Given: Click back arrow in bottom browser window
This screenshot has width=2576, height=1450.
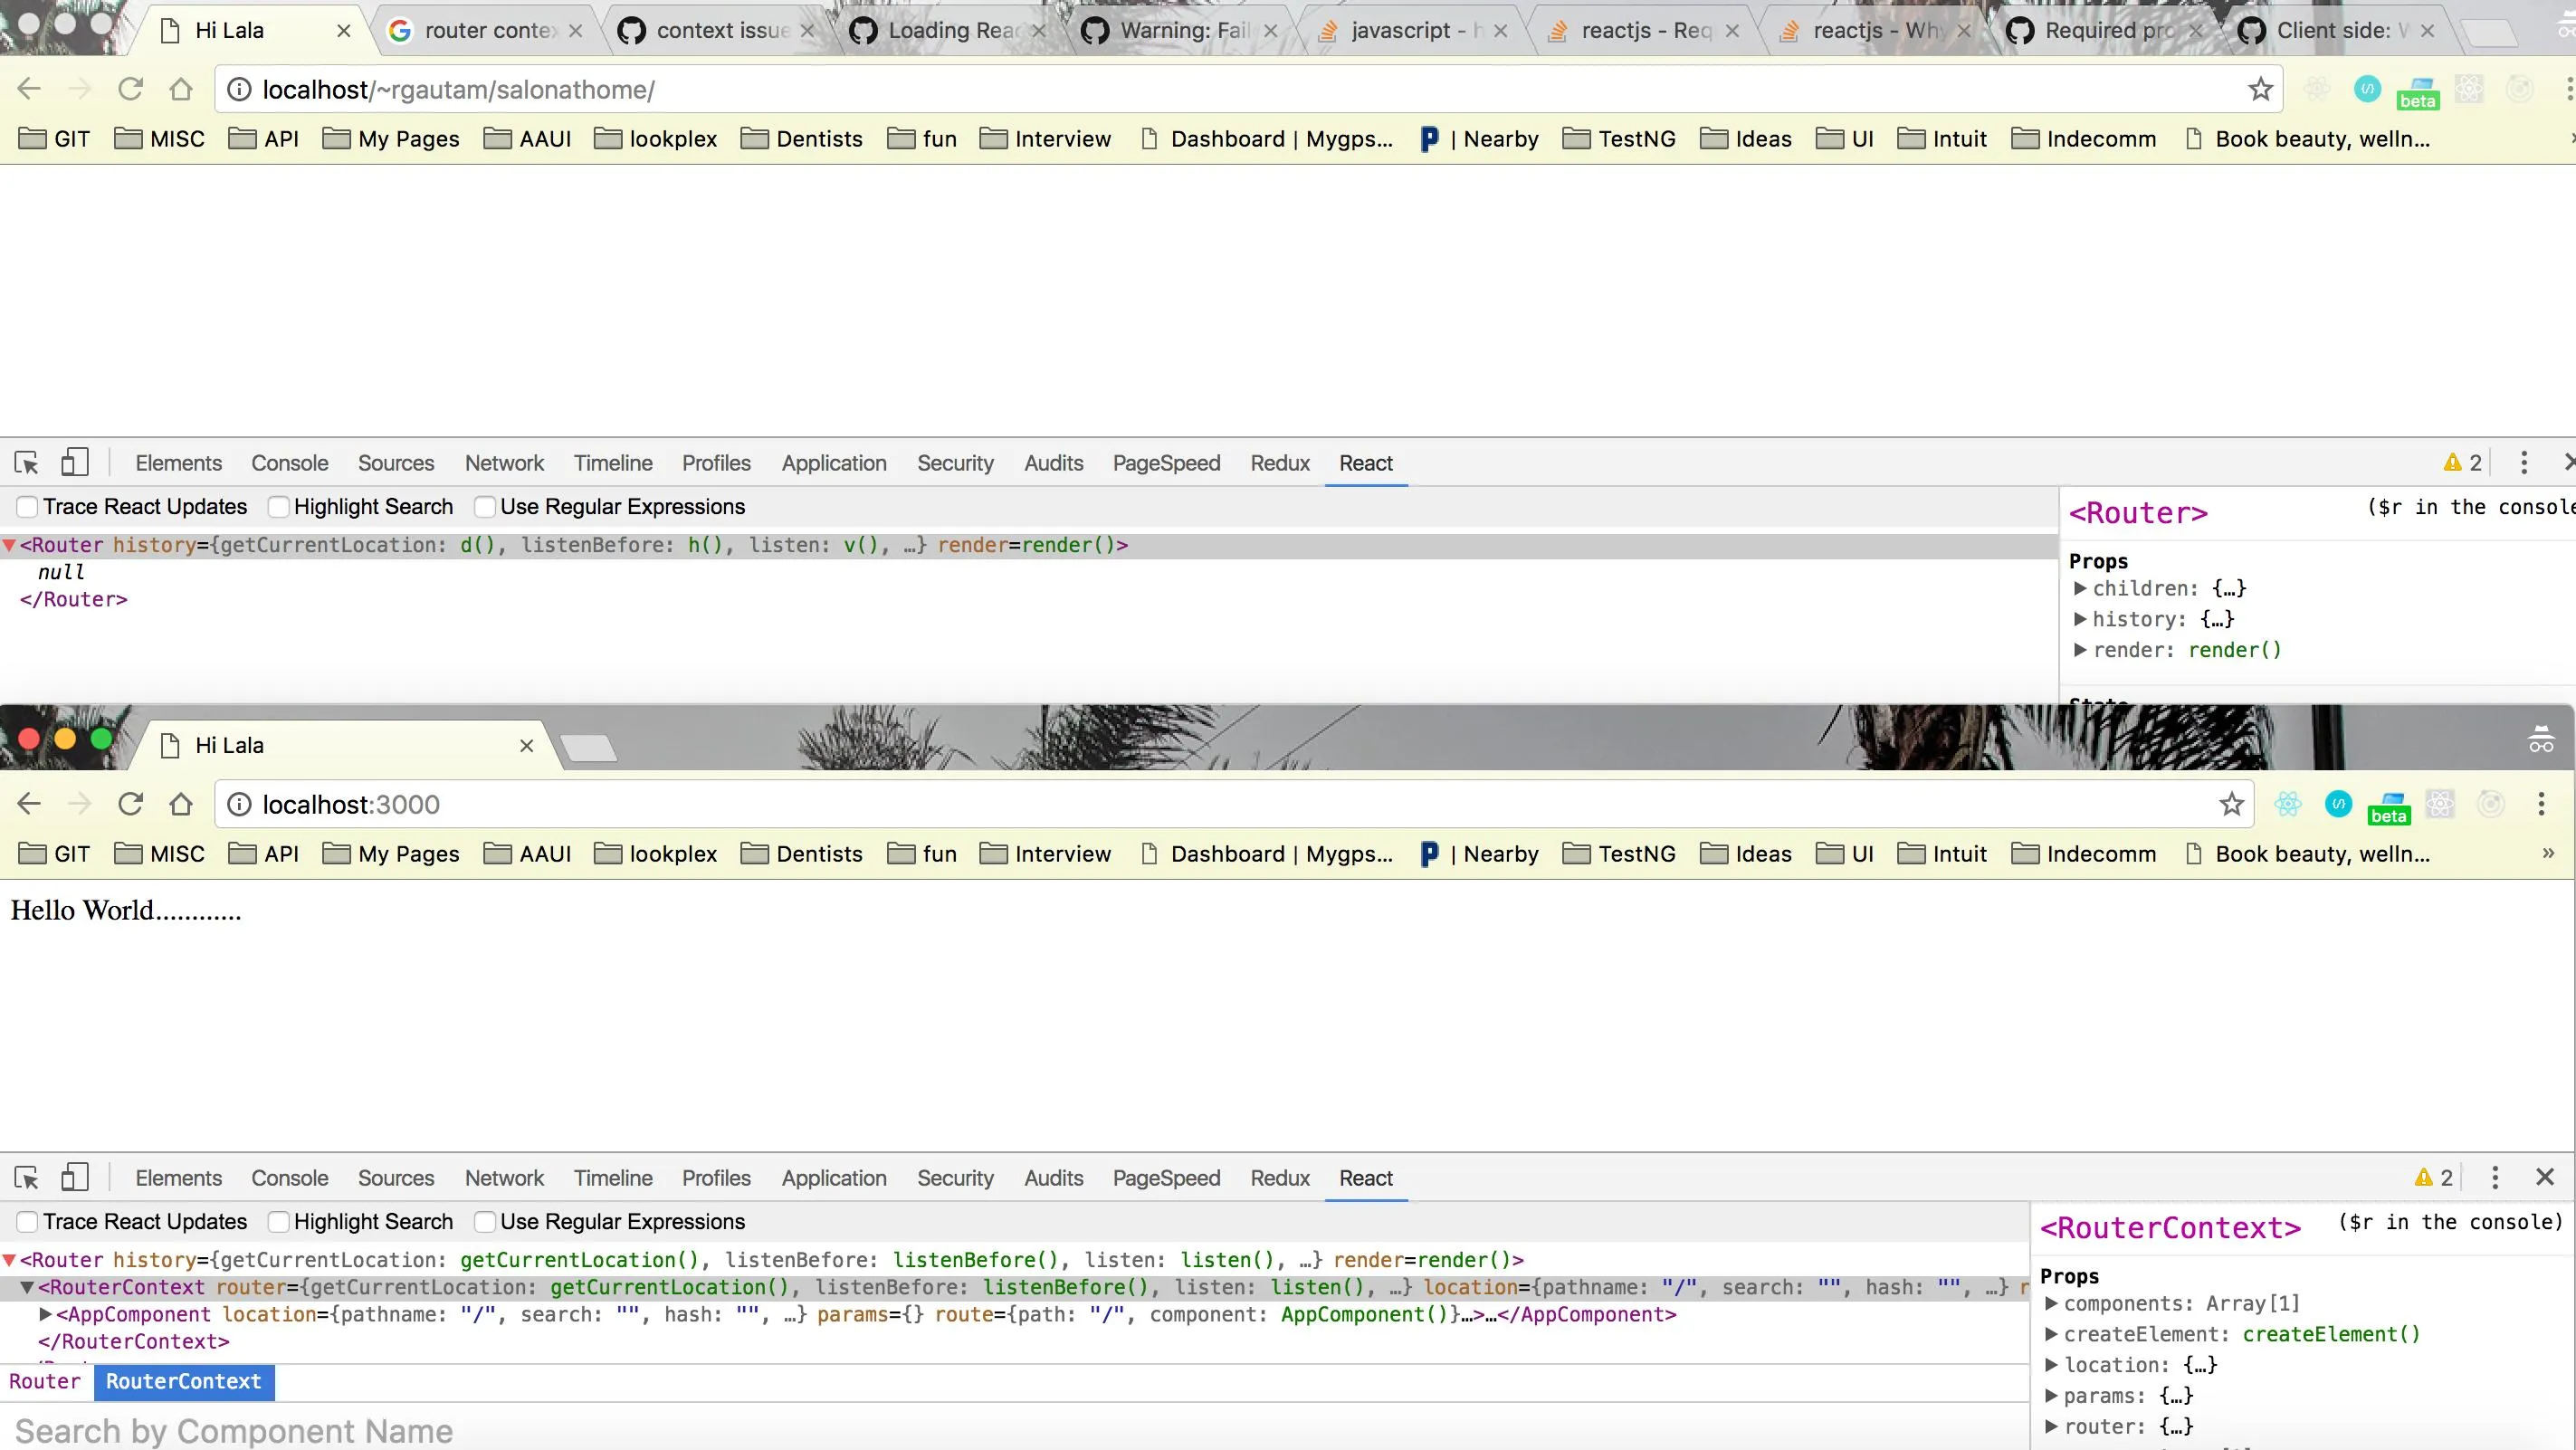Looking at the screenshot, I should tap(29, 804).
